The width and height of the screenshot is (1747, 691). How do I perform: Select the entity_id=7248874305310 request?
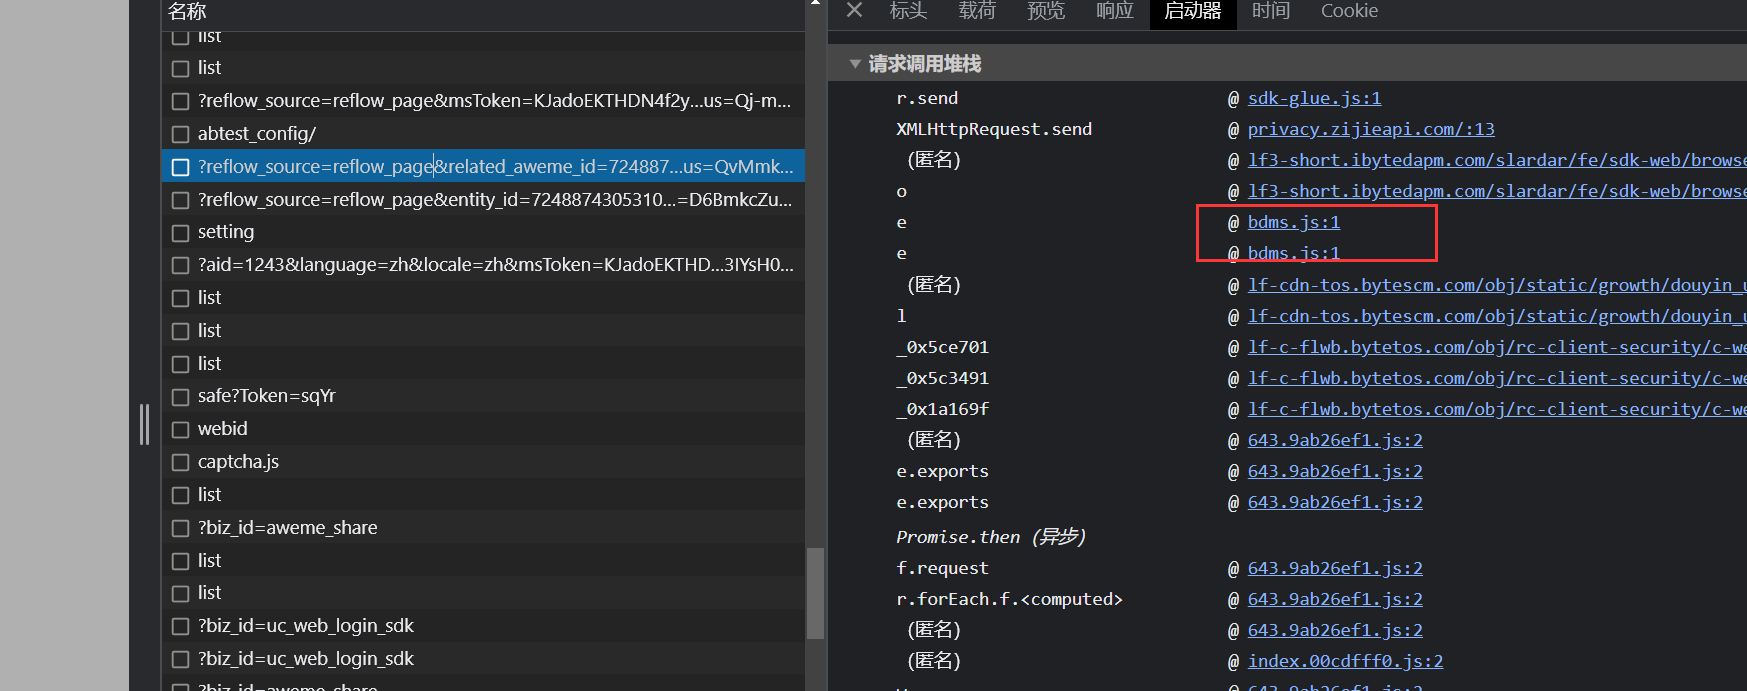(x=483, y=200)
